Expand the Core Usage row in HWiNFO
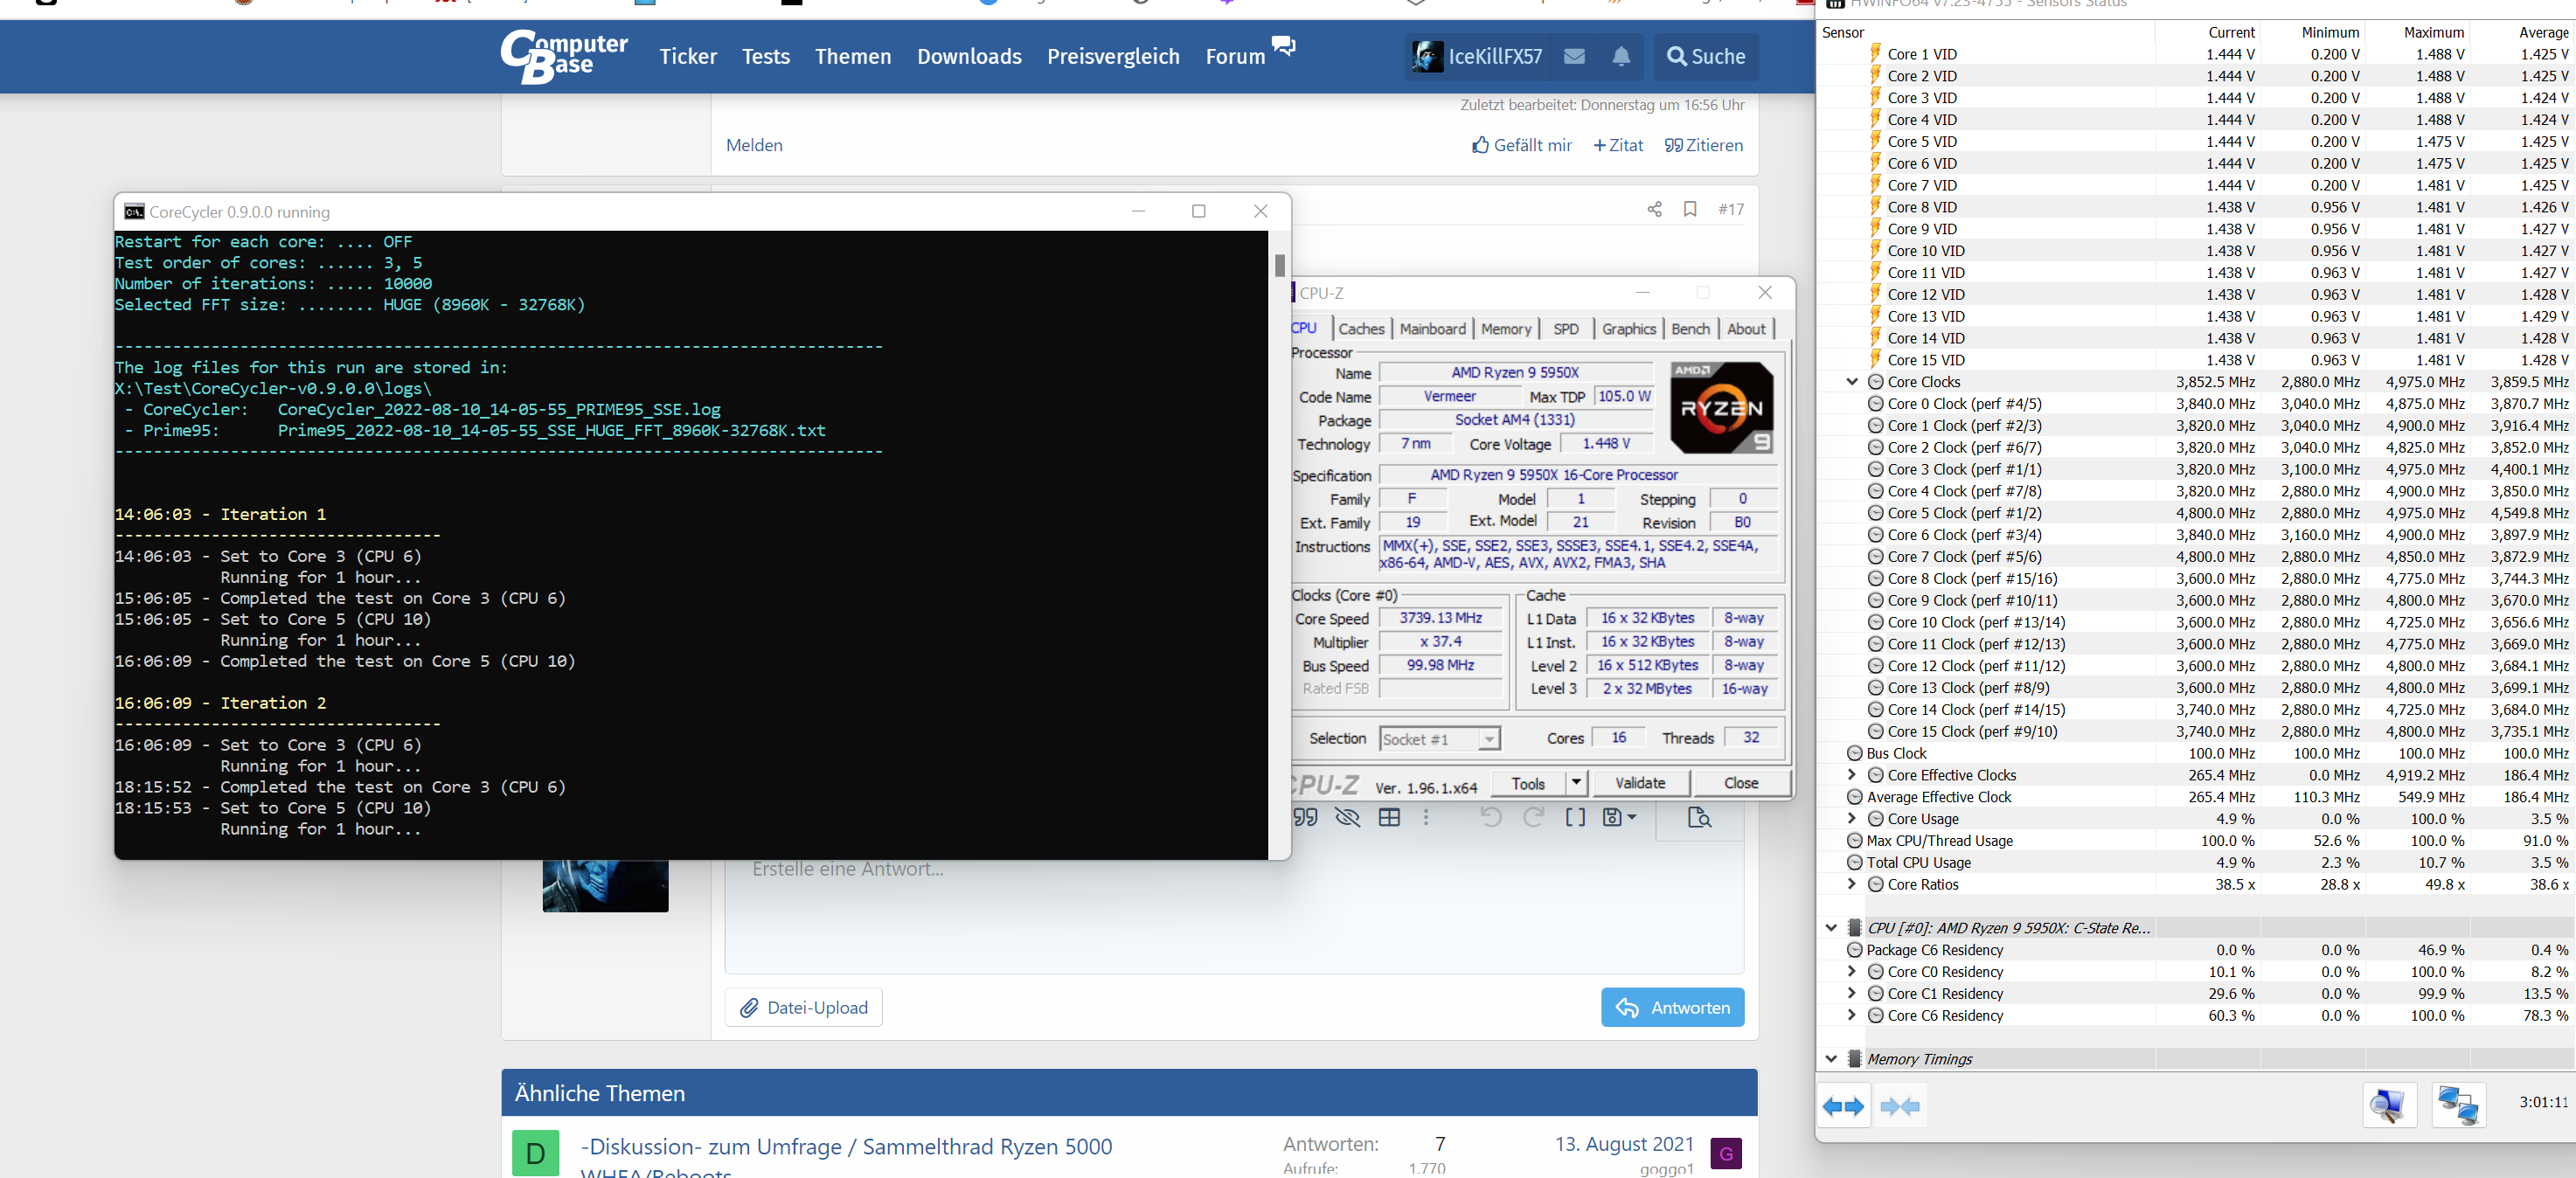The width and height of the screenshot is (2576, 1178). (1852, 819)
